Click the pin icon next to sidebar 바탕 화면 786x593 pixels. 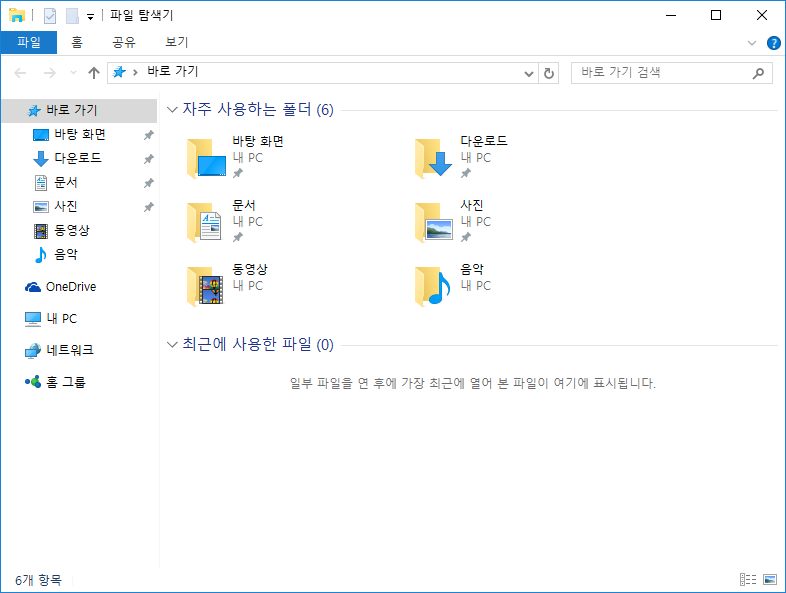pyautogui.click(x=148, y=135)
